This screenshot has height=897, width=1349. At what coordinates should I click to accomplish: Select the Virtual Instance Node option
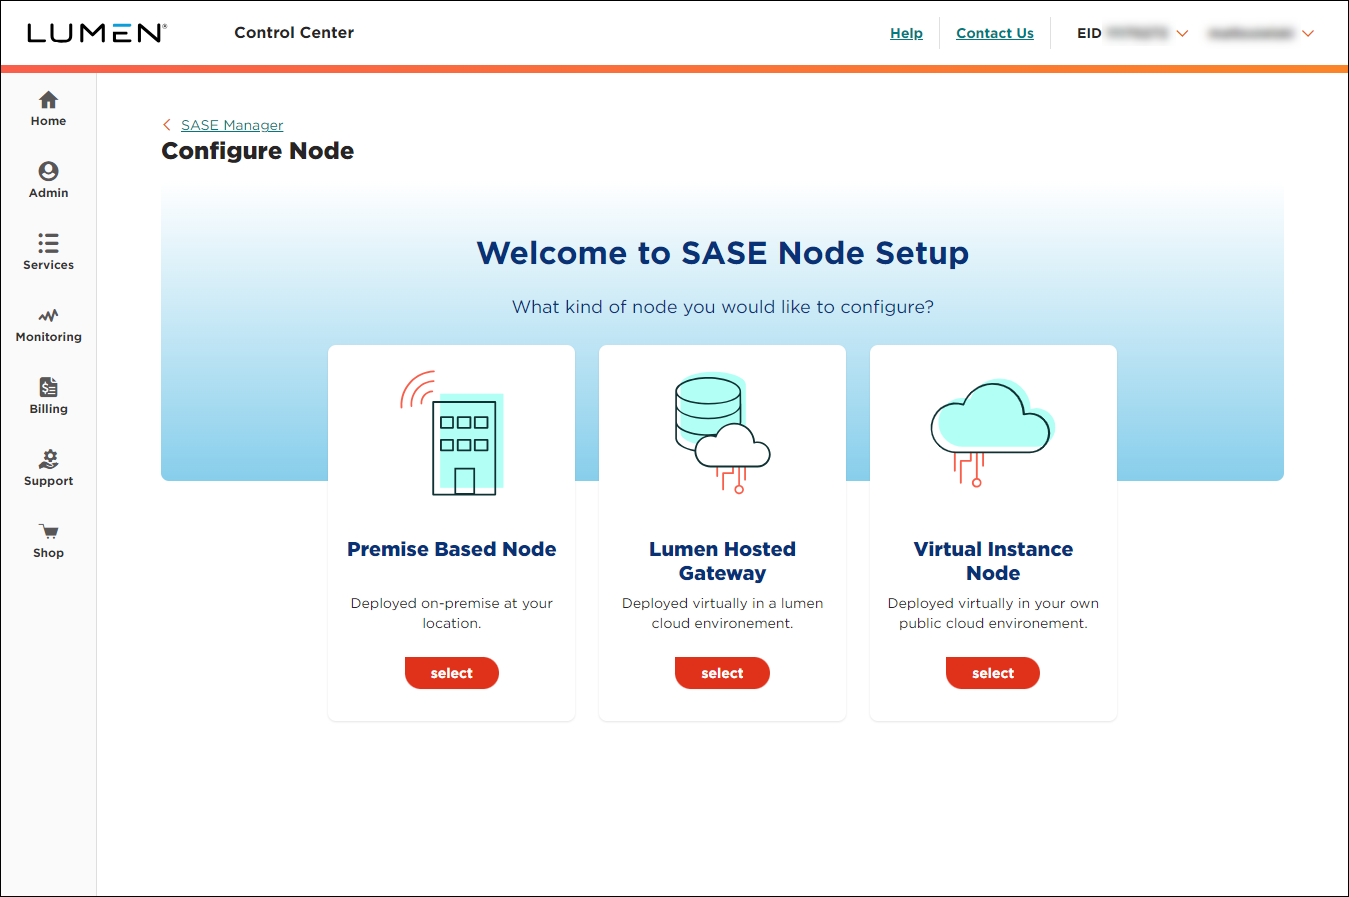pyautogui.click(x=992, y=673)
